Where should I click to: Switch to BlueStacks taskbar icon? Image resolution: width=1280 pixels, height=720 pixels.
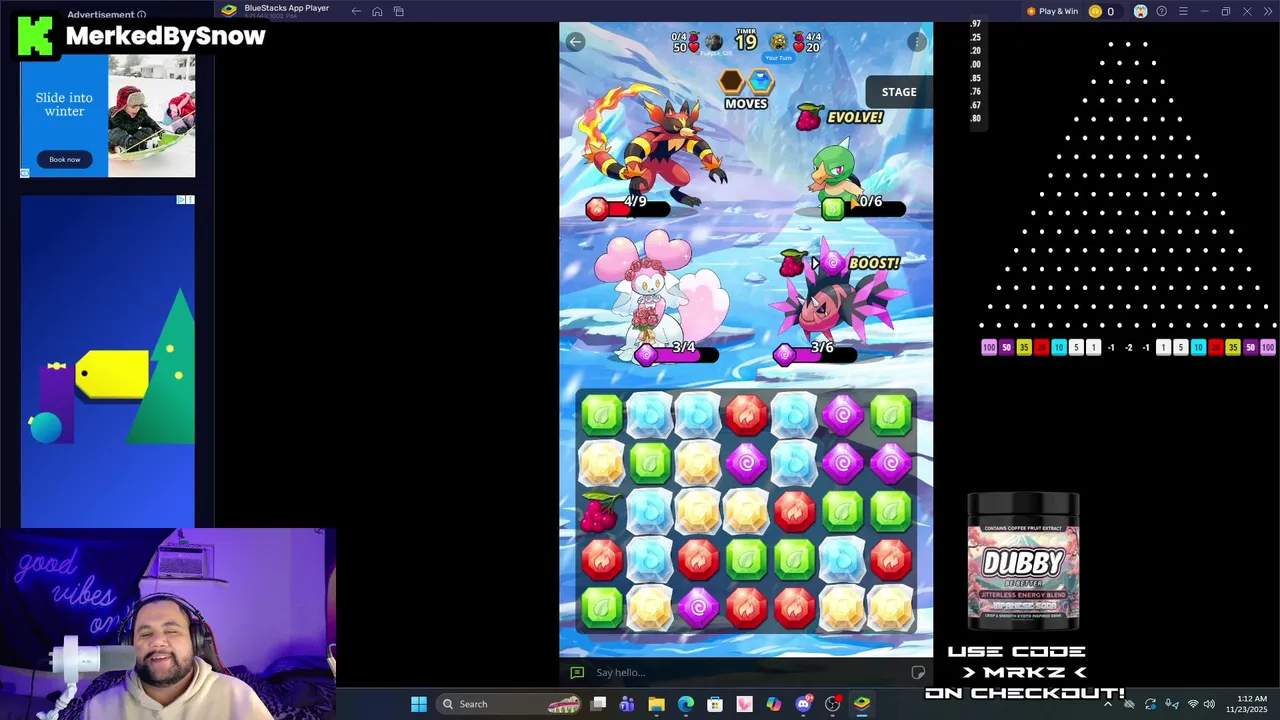862,704
